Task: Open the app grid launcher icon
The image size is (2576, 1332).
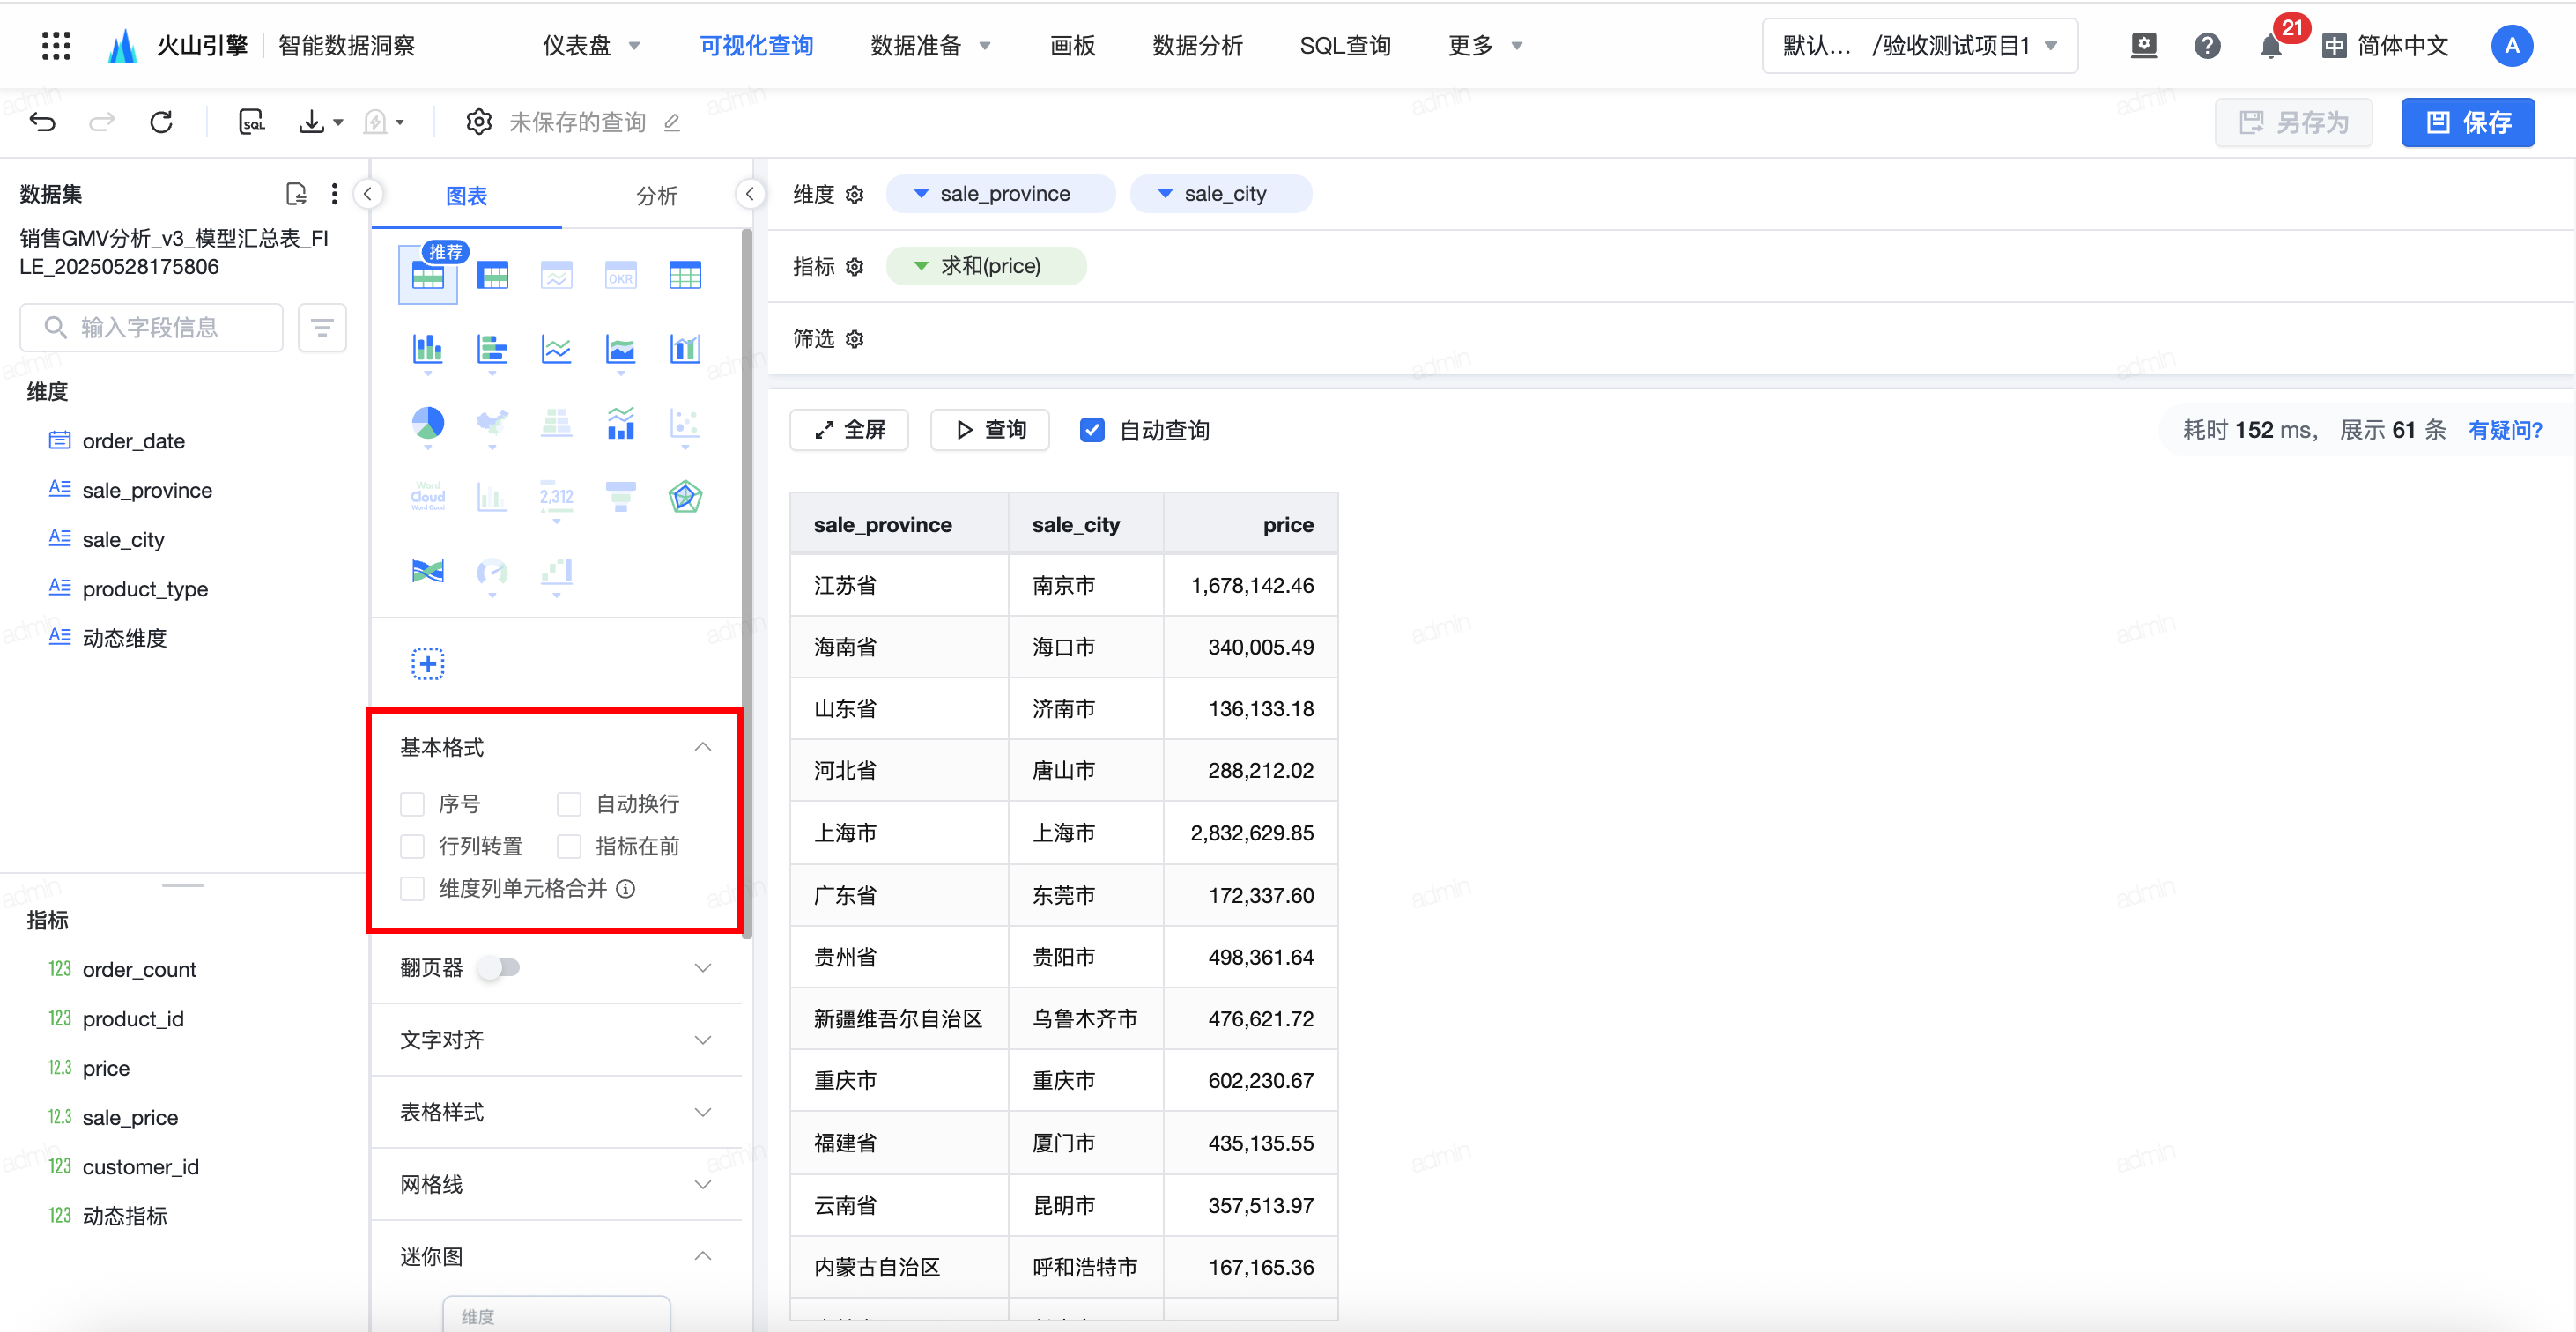Action: tap(56, 46)
